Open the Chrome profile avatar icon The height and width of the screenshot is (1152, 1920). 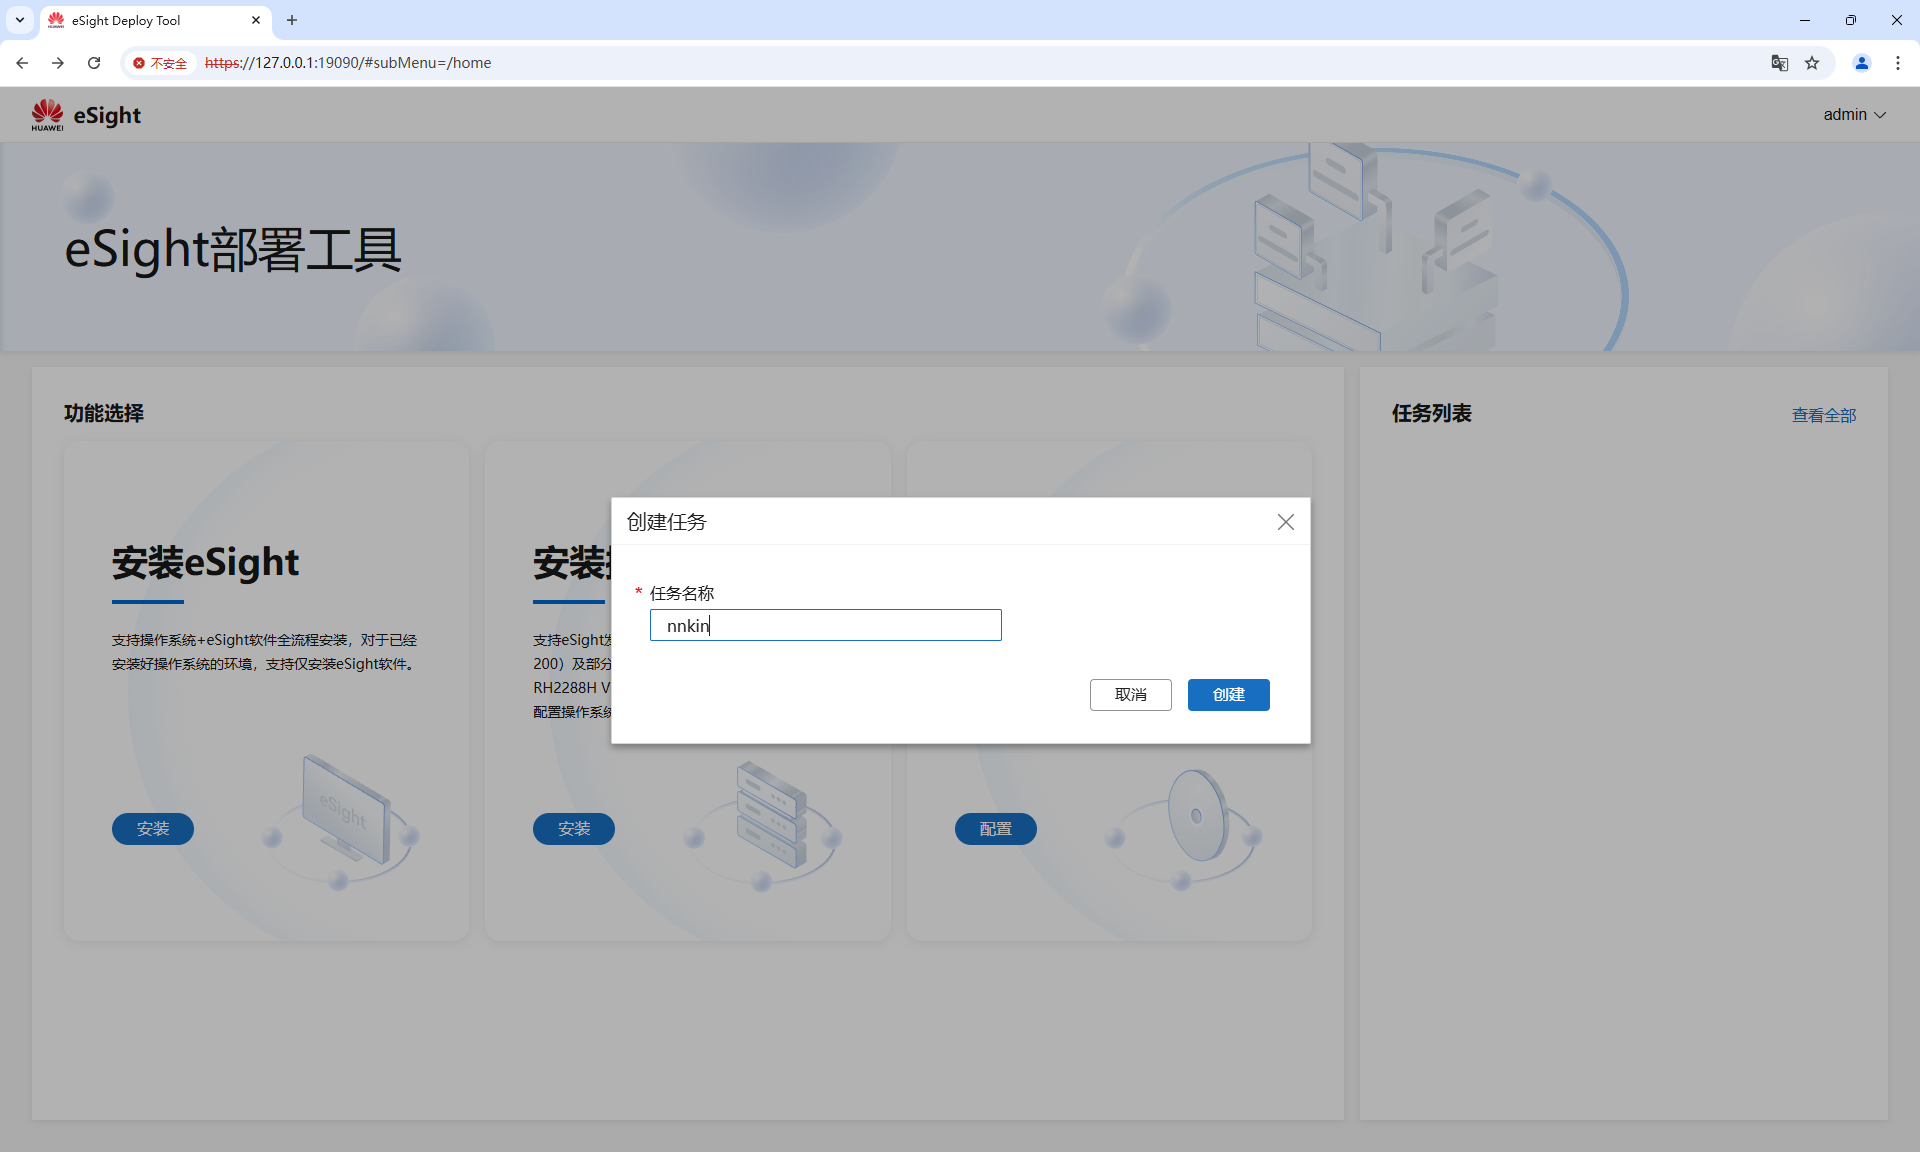coord(1861,63)
